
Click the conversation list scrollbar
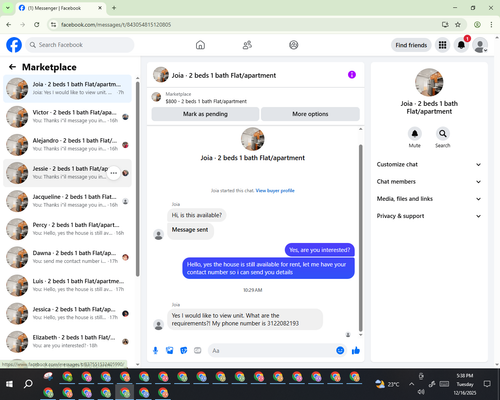pos(137,179)
